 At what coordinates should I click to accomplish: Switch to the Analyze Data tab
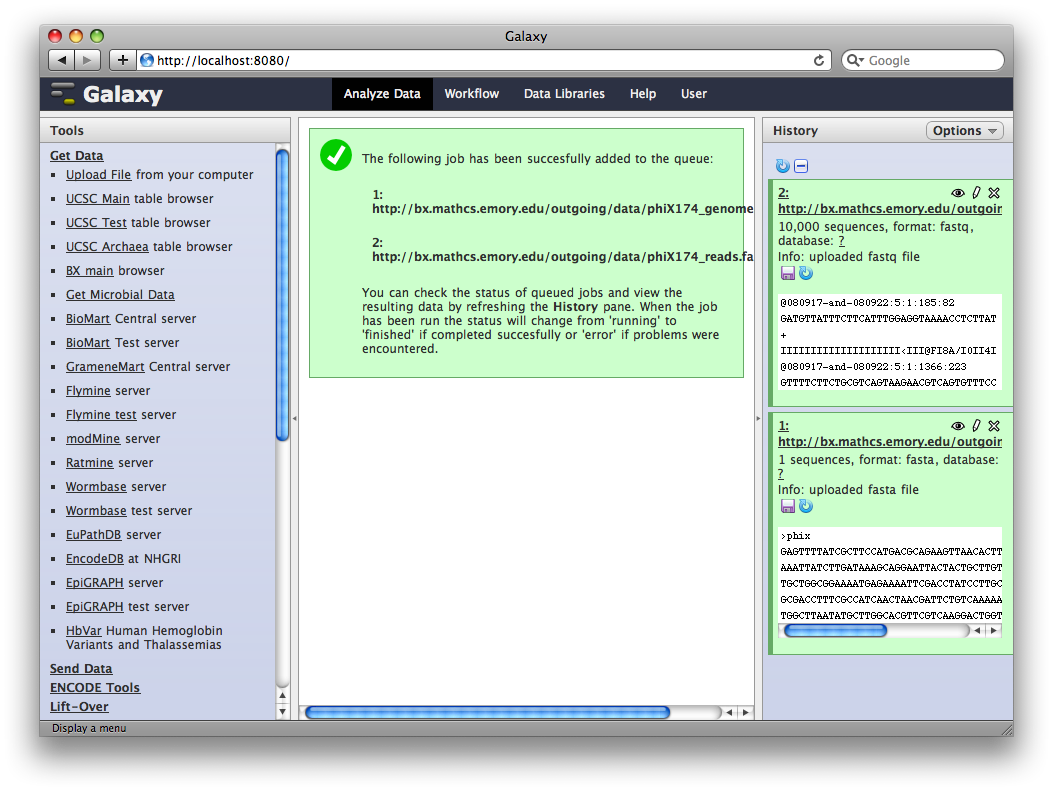click(382, 94)
